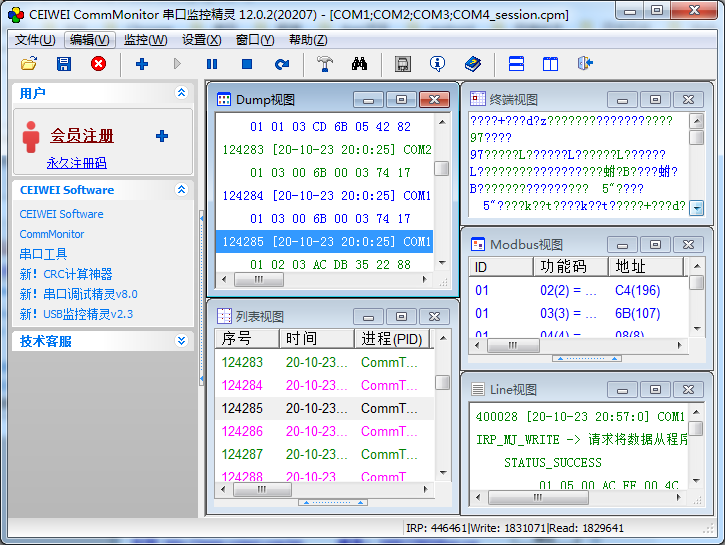
Task: Open the 设置(X) menu
Action: tap(202, 40)
